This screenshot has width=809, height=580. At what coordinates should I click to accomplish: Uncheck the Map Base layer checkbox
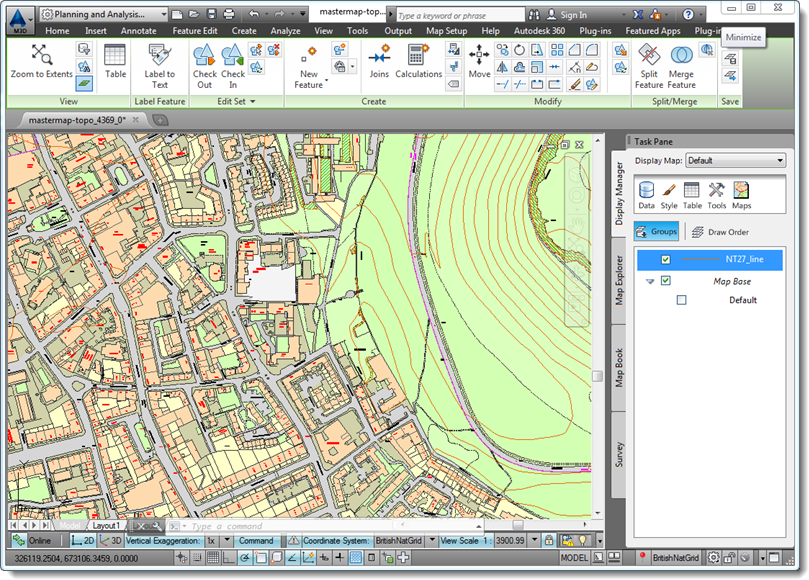tap(666, 281)
